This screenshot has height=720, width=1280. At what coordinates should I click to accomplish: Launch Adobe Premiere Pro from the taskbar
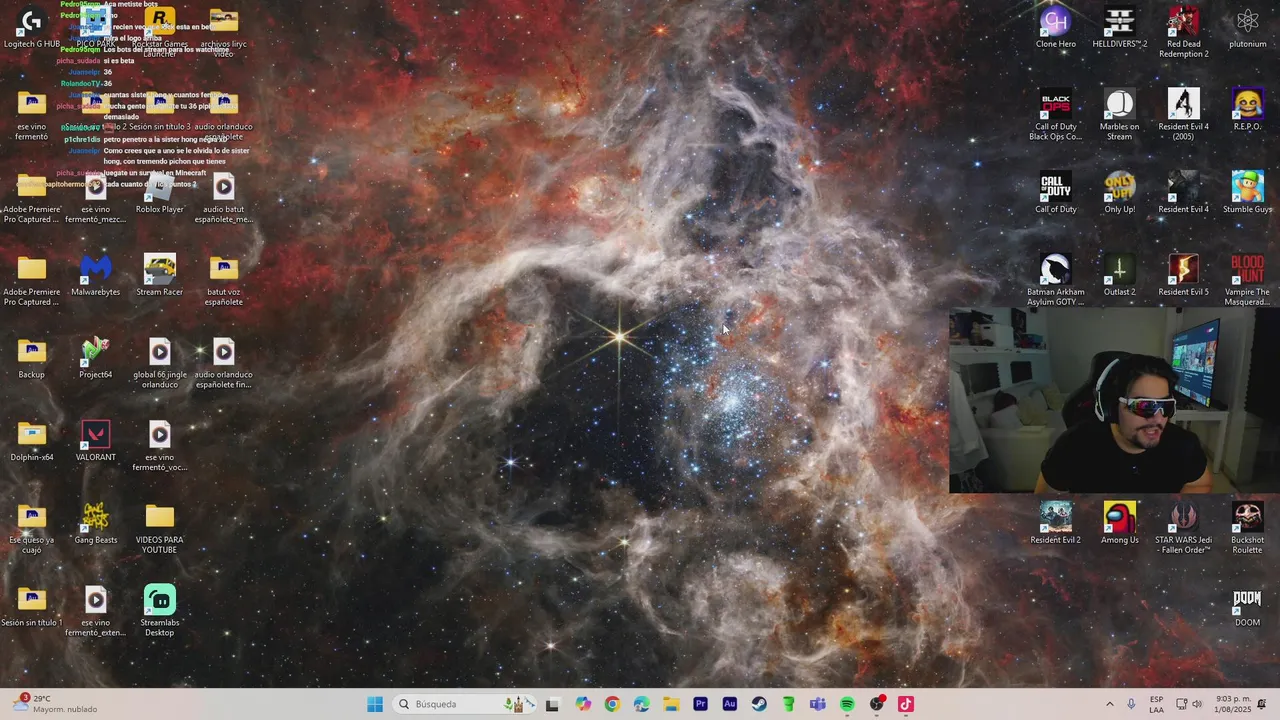click(x=700, y=704)
